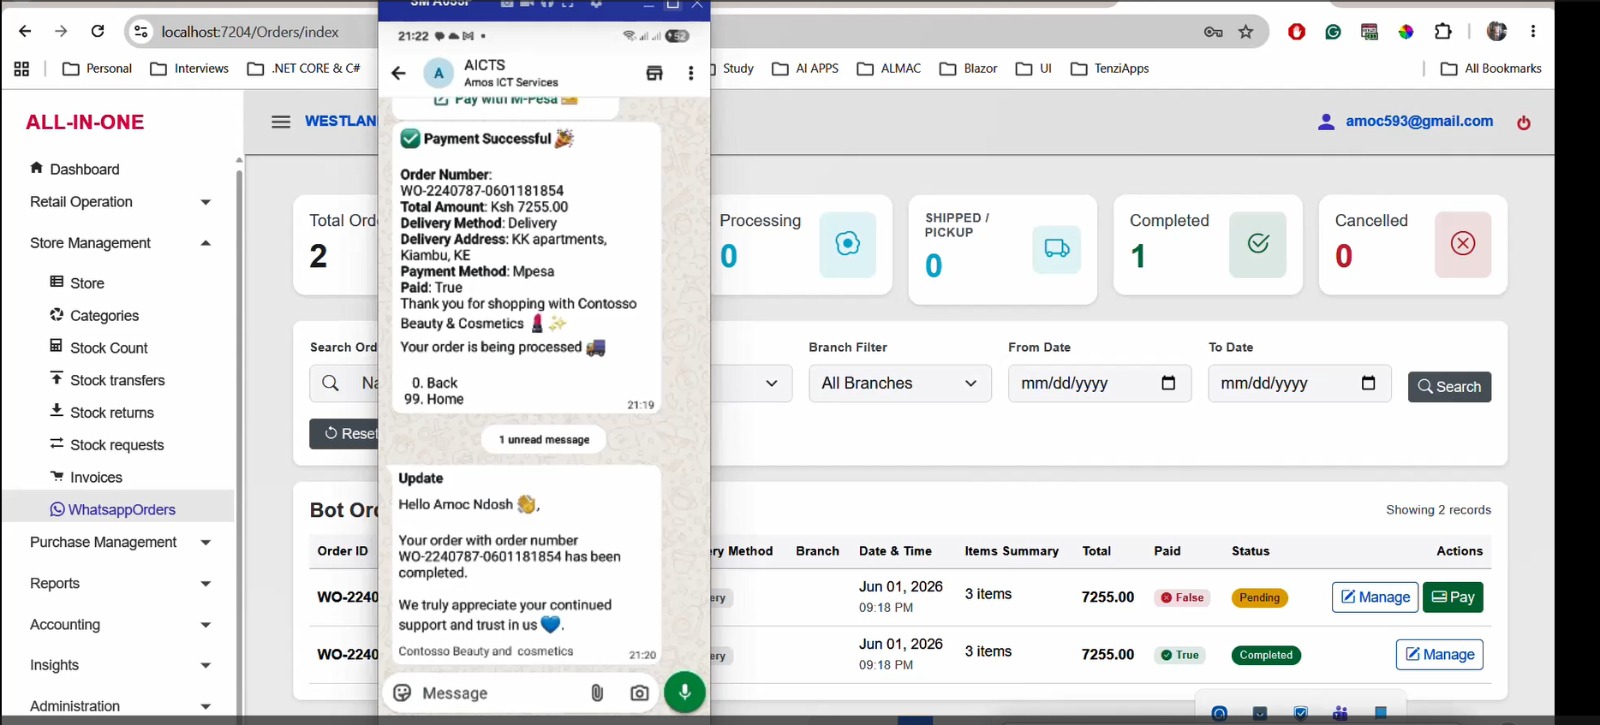
Task: Bookmark this page with star icon
Action: click(1246, 32)
